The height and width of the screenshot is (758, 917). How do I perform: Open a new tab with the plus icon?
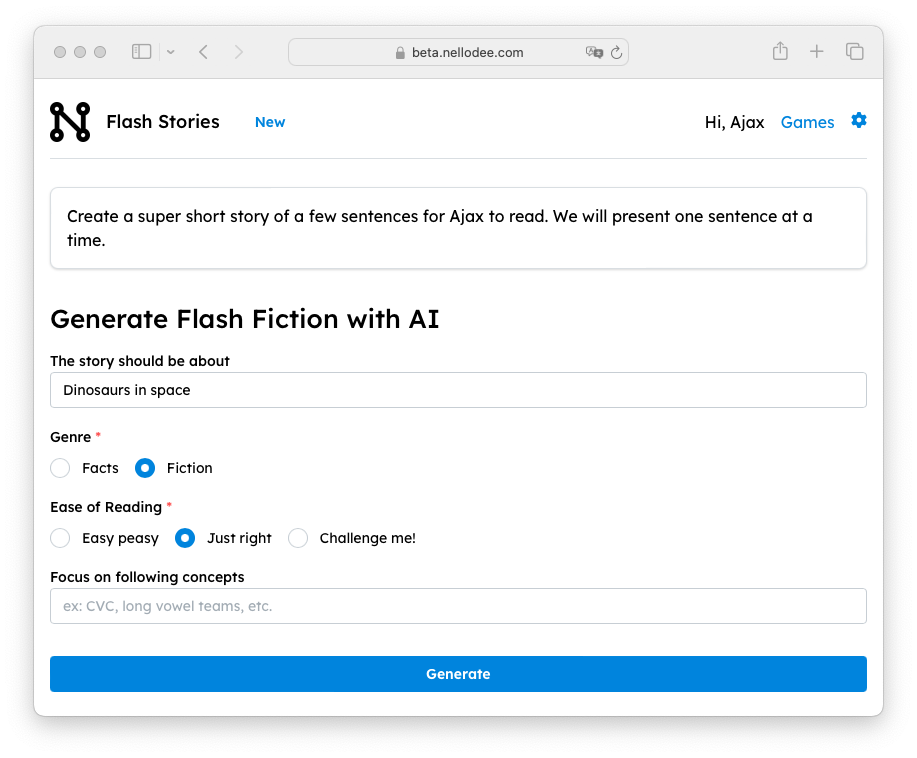click(817, 52)
